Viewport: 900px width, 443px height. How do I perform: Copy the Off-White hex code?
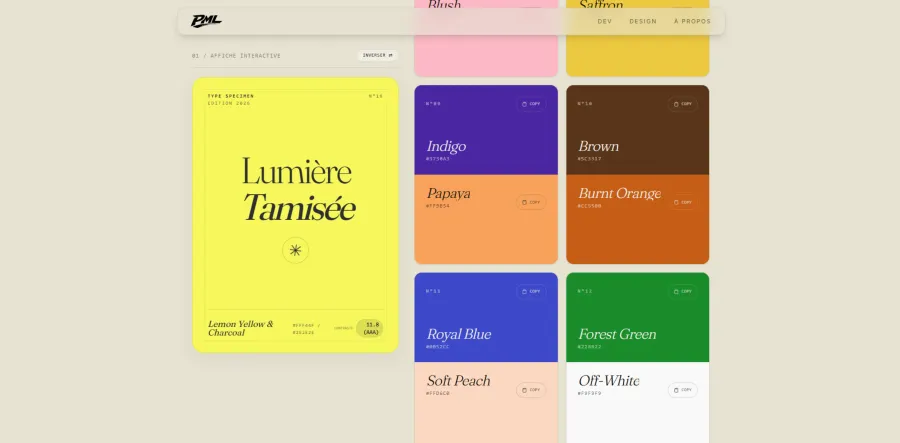tap(682, 390)
